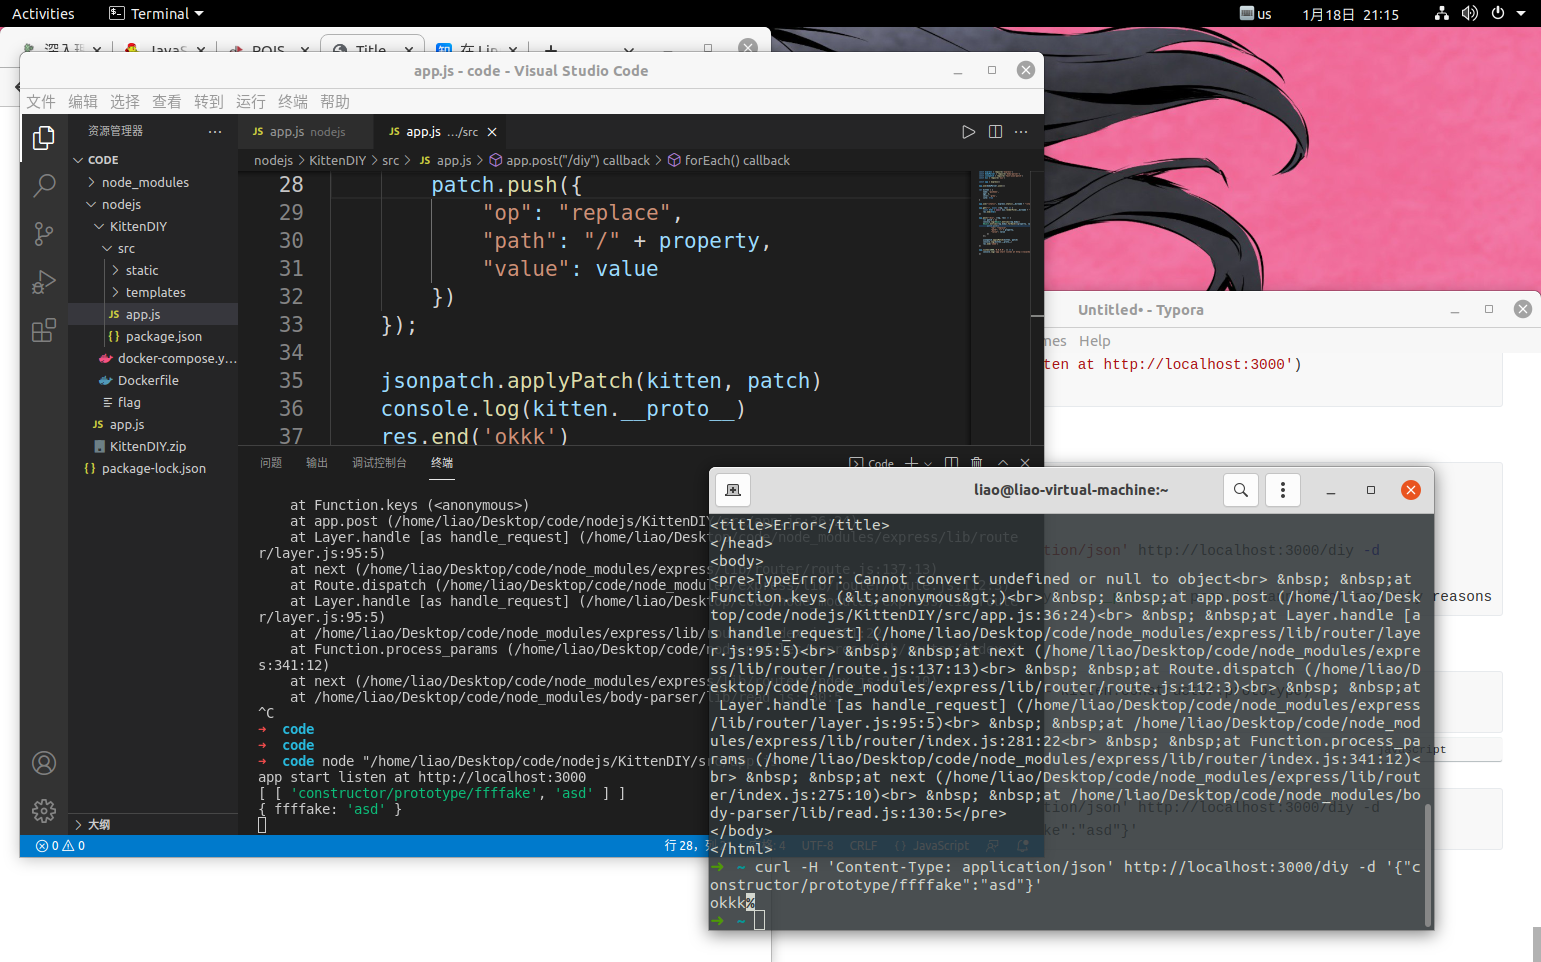Click the KittenDIY breadcrumb segment
The image size is (1541, 962).
[x=337, y=160]
